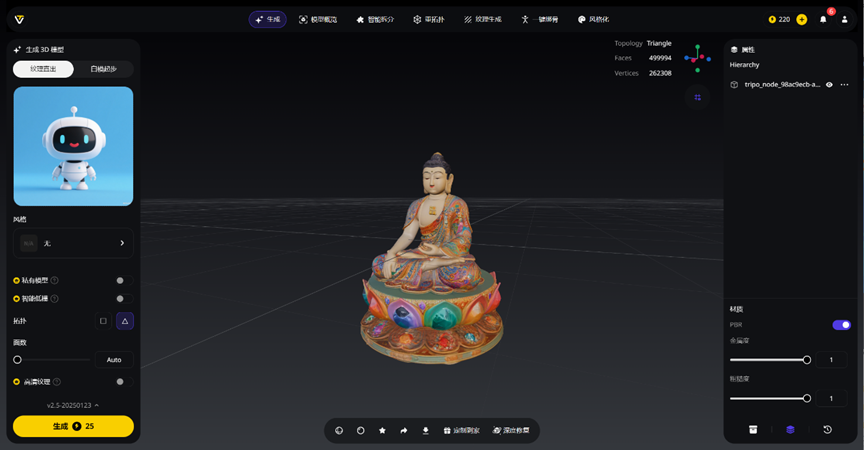Select quad topology square button
864x450 pixels.
pos(103,321)
